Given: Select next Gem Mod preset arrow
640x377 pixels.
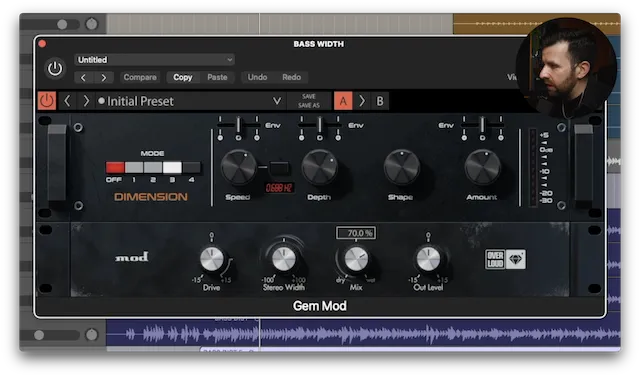Looking at the screenshot, I should 86,101.
